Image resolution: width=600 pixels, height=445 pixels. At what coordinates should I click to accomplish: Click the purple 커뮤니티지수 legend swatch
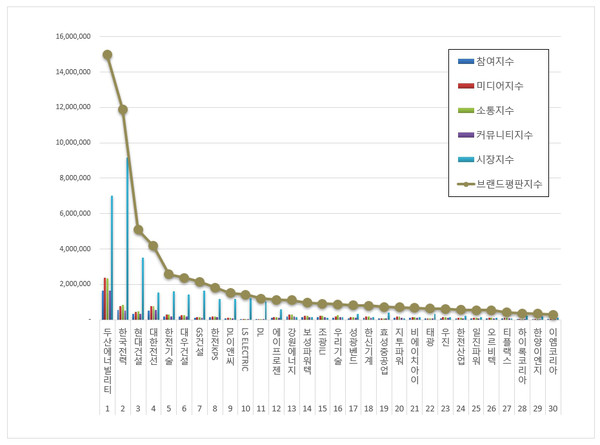(465, 134)
